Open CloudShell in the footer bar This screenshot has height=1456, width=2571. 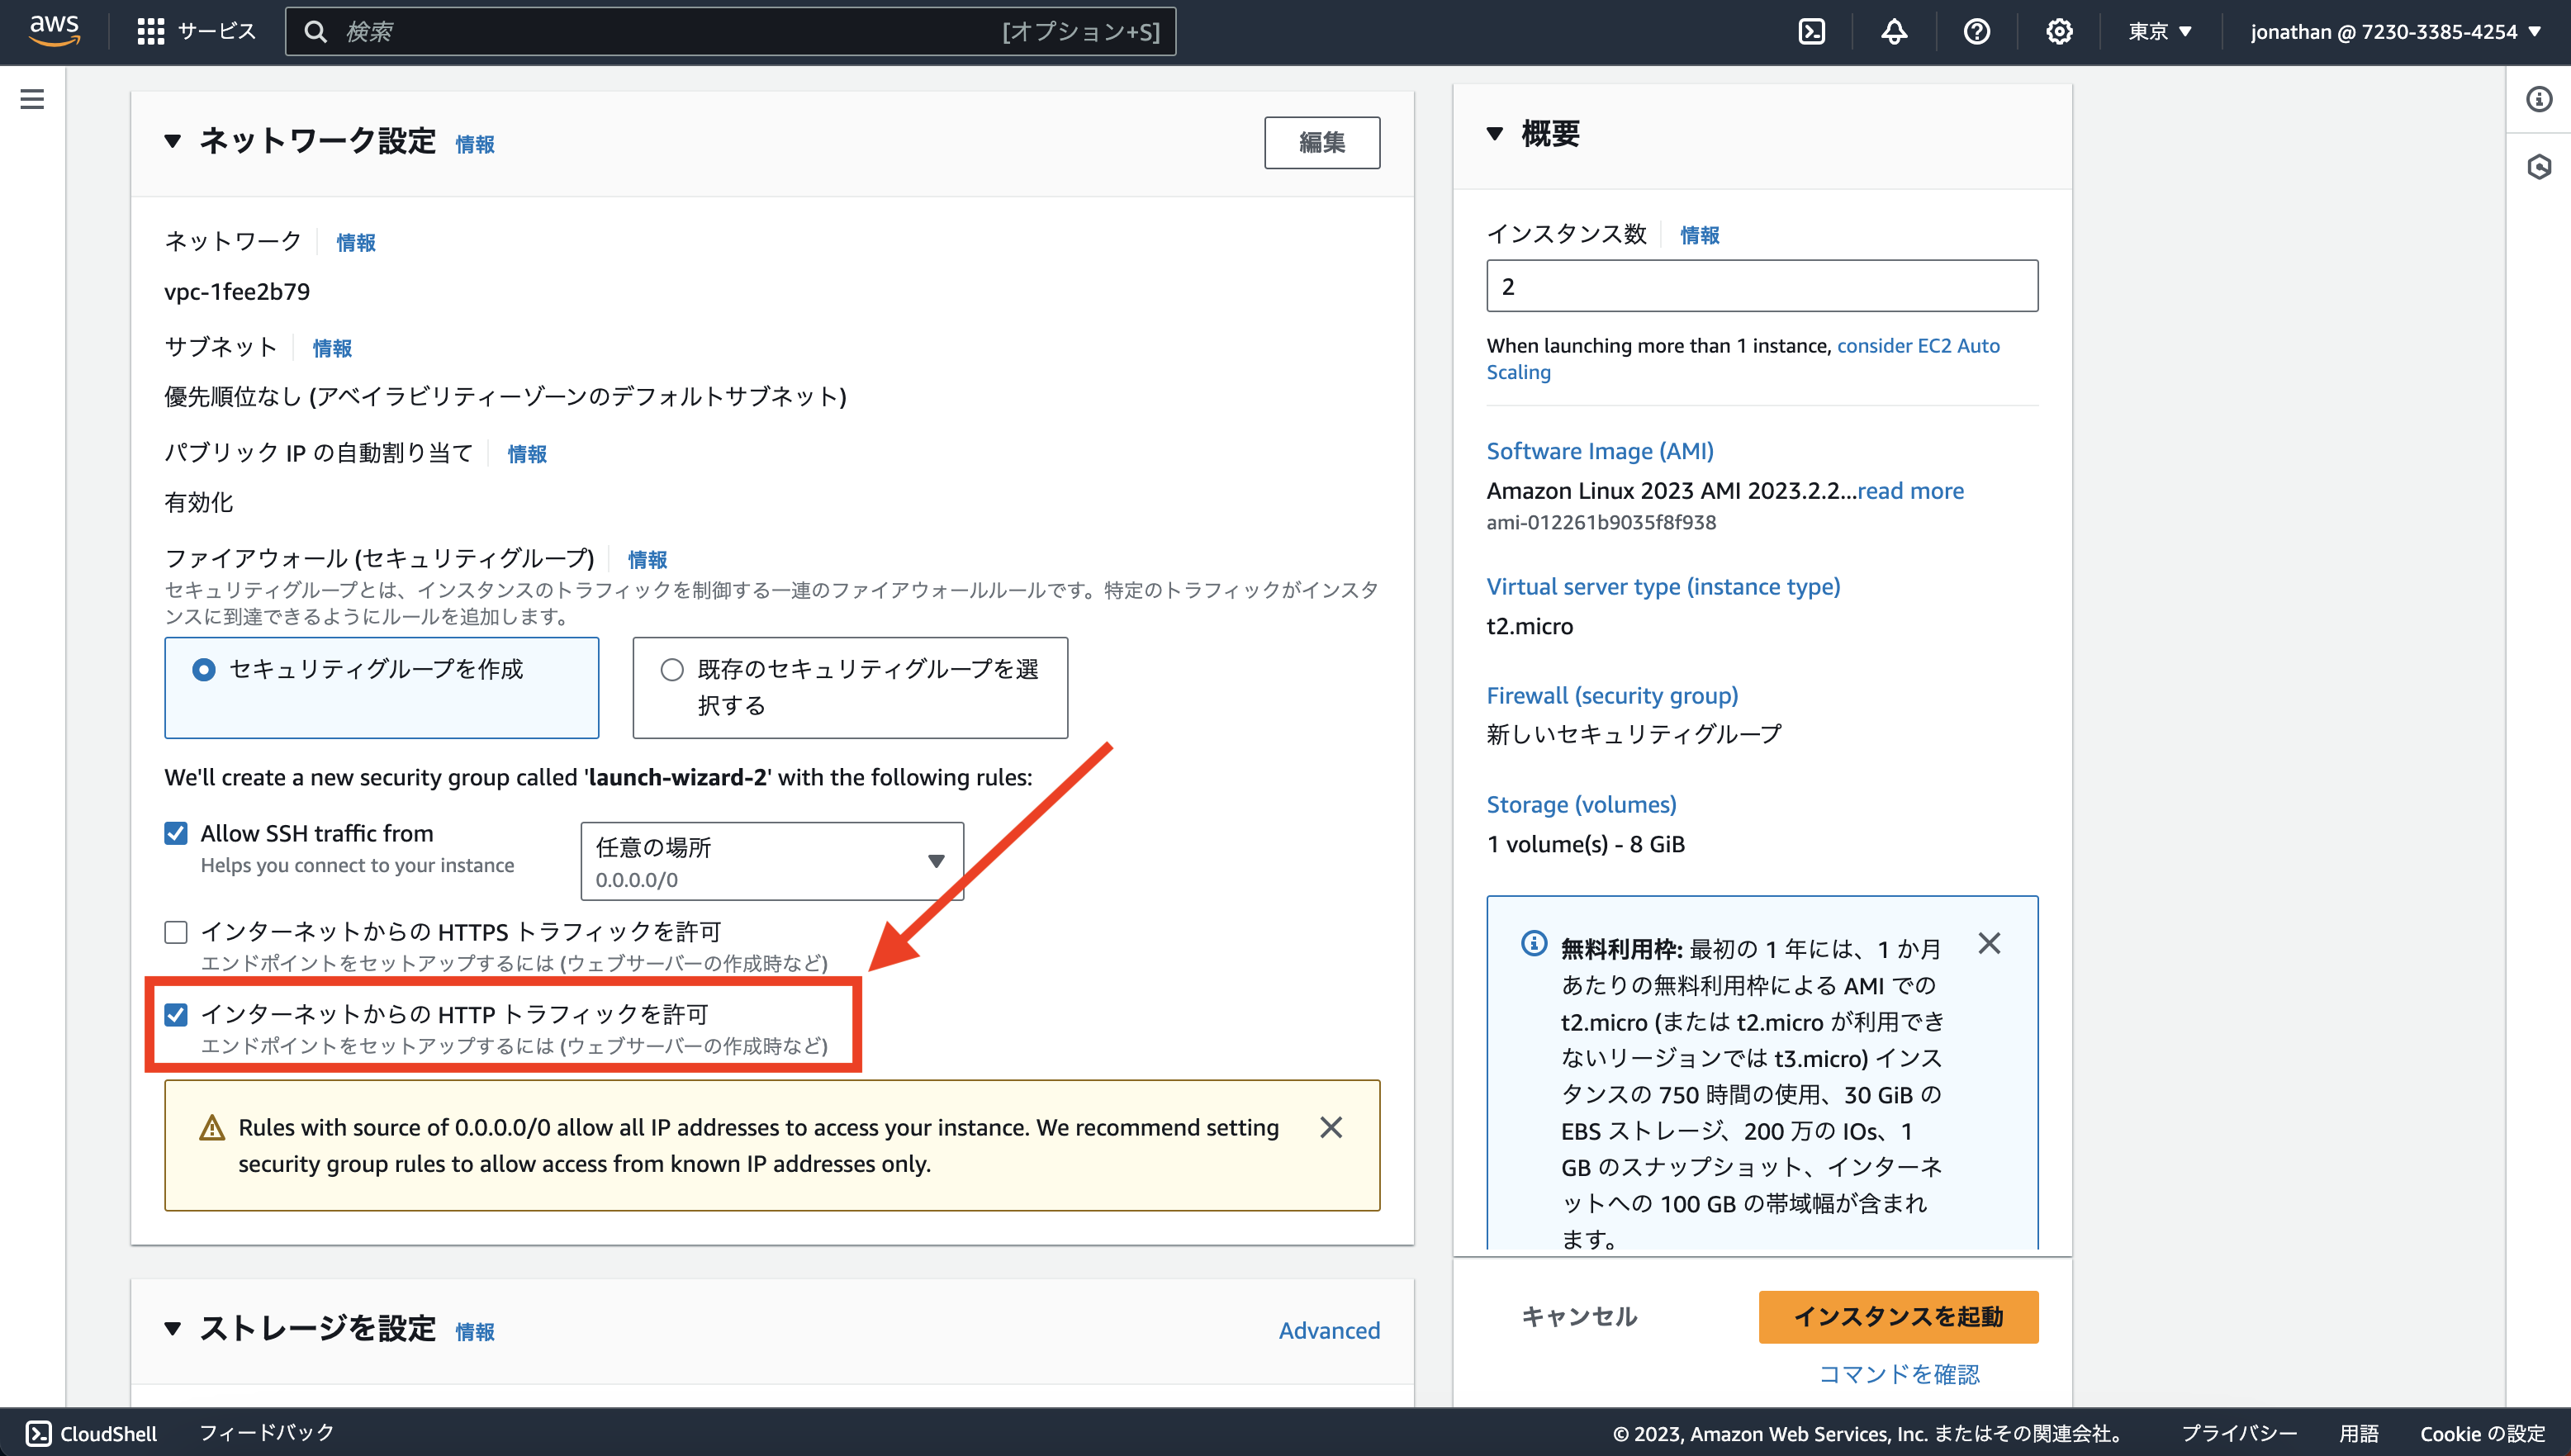pos(91,1433)
